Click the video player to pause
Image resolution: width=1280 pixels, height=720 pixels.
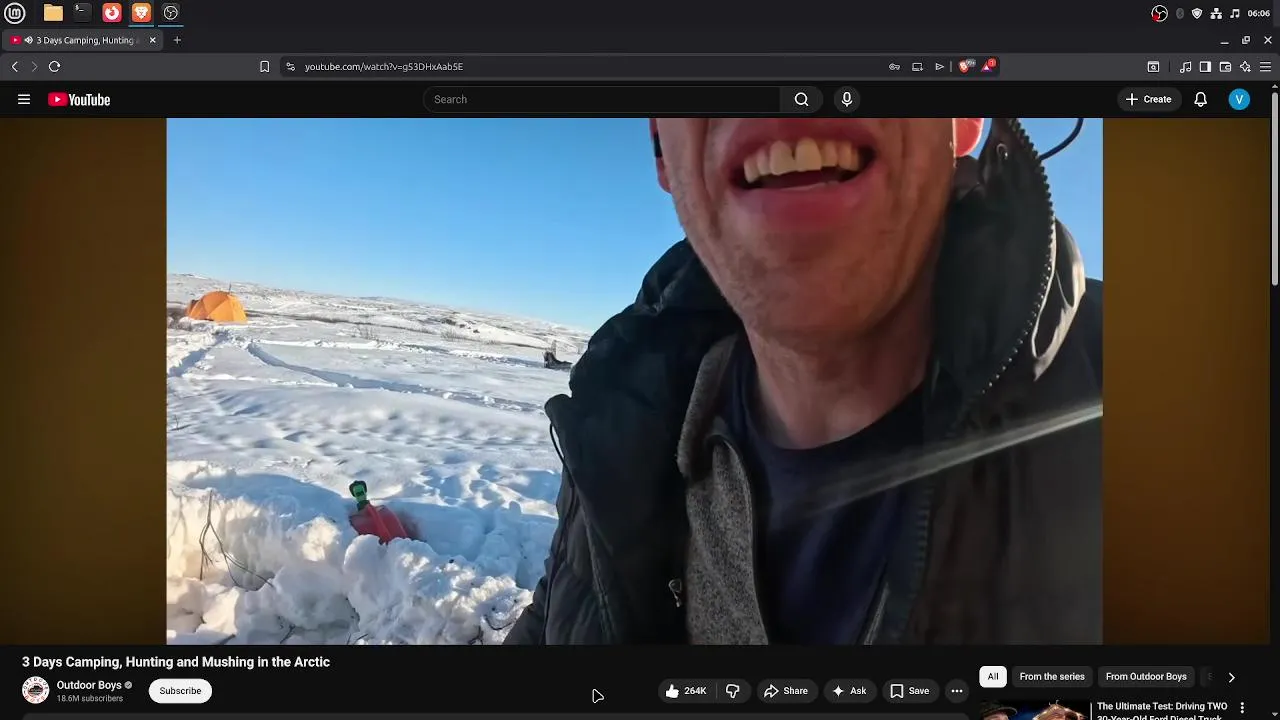(634, 381)
